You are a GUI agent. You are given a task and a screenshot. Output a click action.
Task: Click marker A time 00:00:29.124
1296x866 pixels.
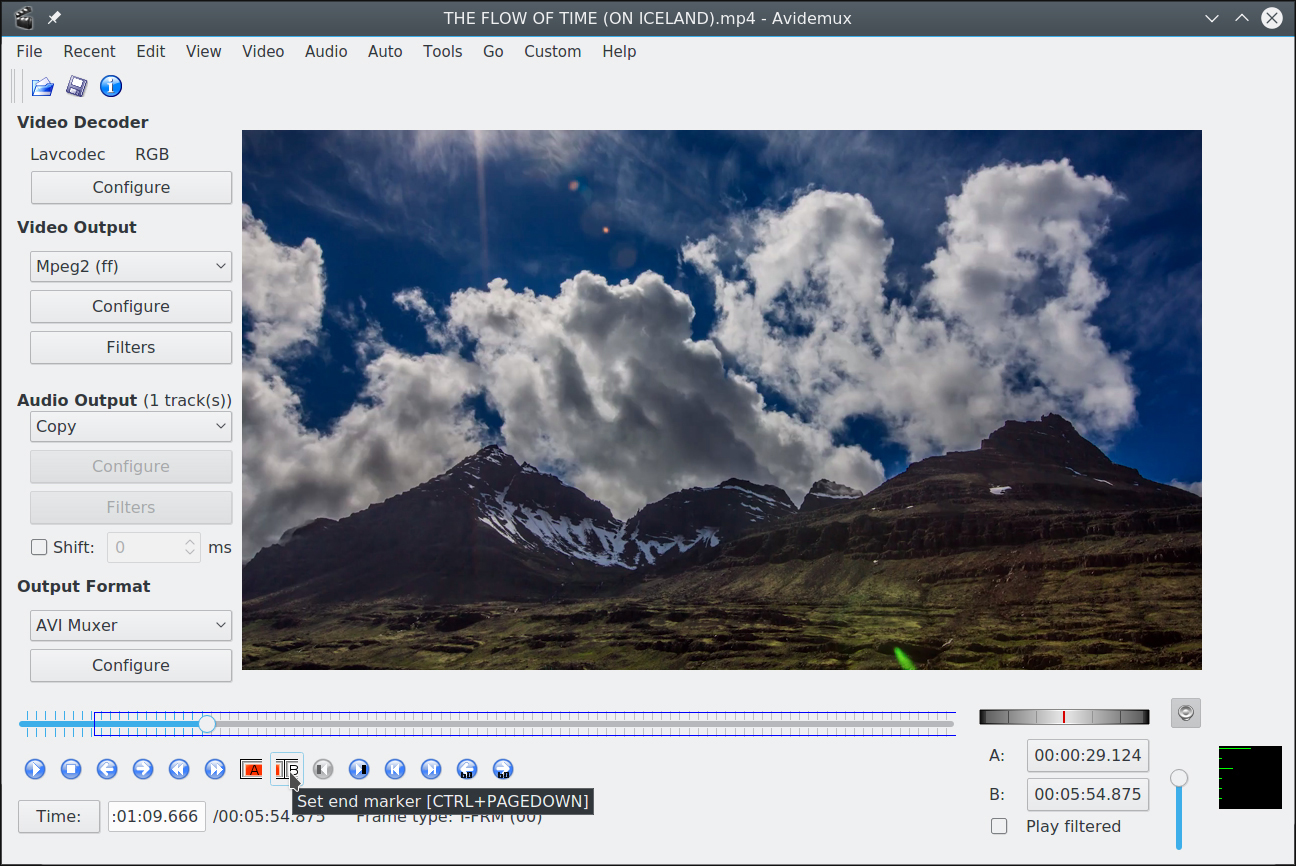(1088, 755)
